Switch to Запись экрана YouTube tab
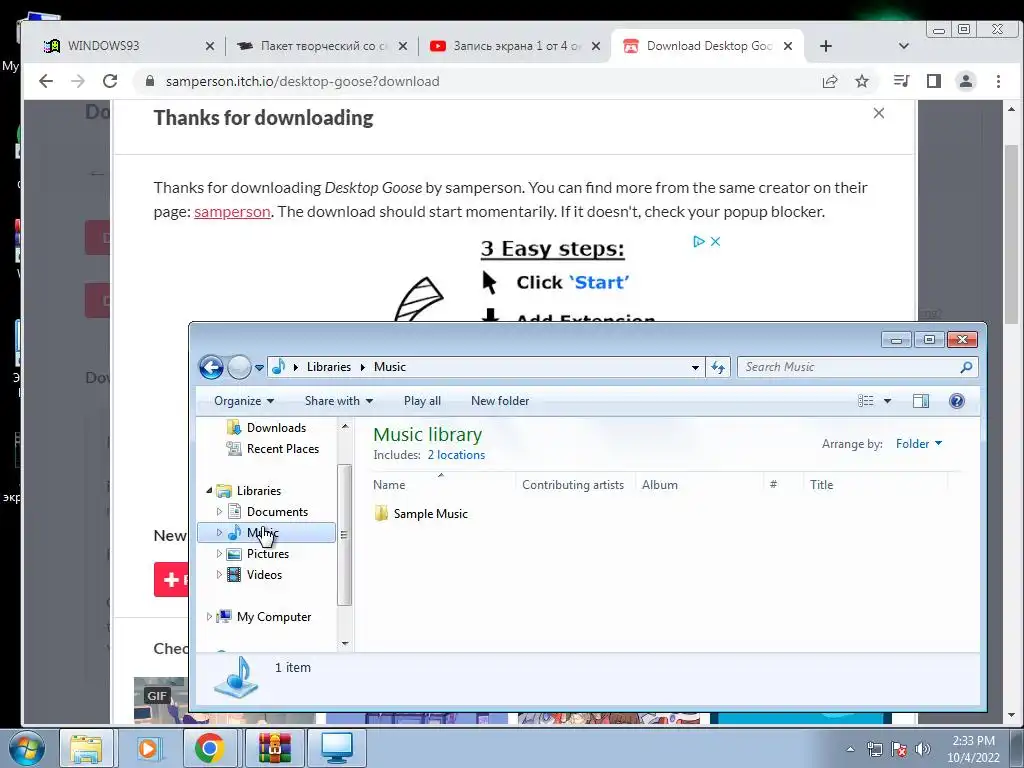Image resolution: width=1024 pixels, height=768 pixels. pos(515,46)
